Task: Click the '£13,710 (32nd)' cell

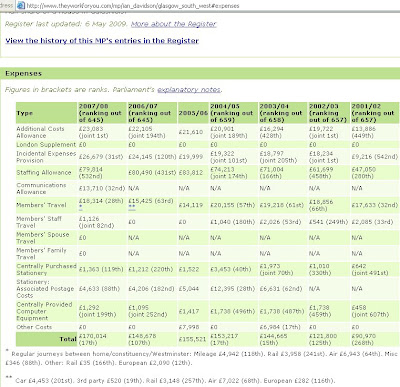Action: tap(101, 188)
